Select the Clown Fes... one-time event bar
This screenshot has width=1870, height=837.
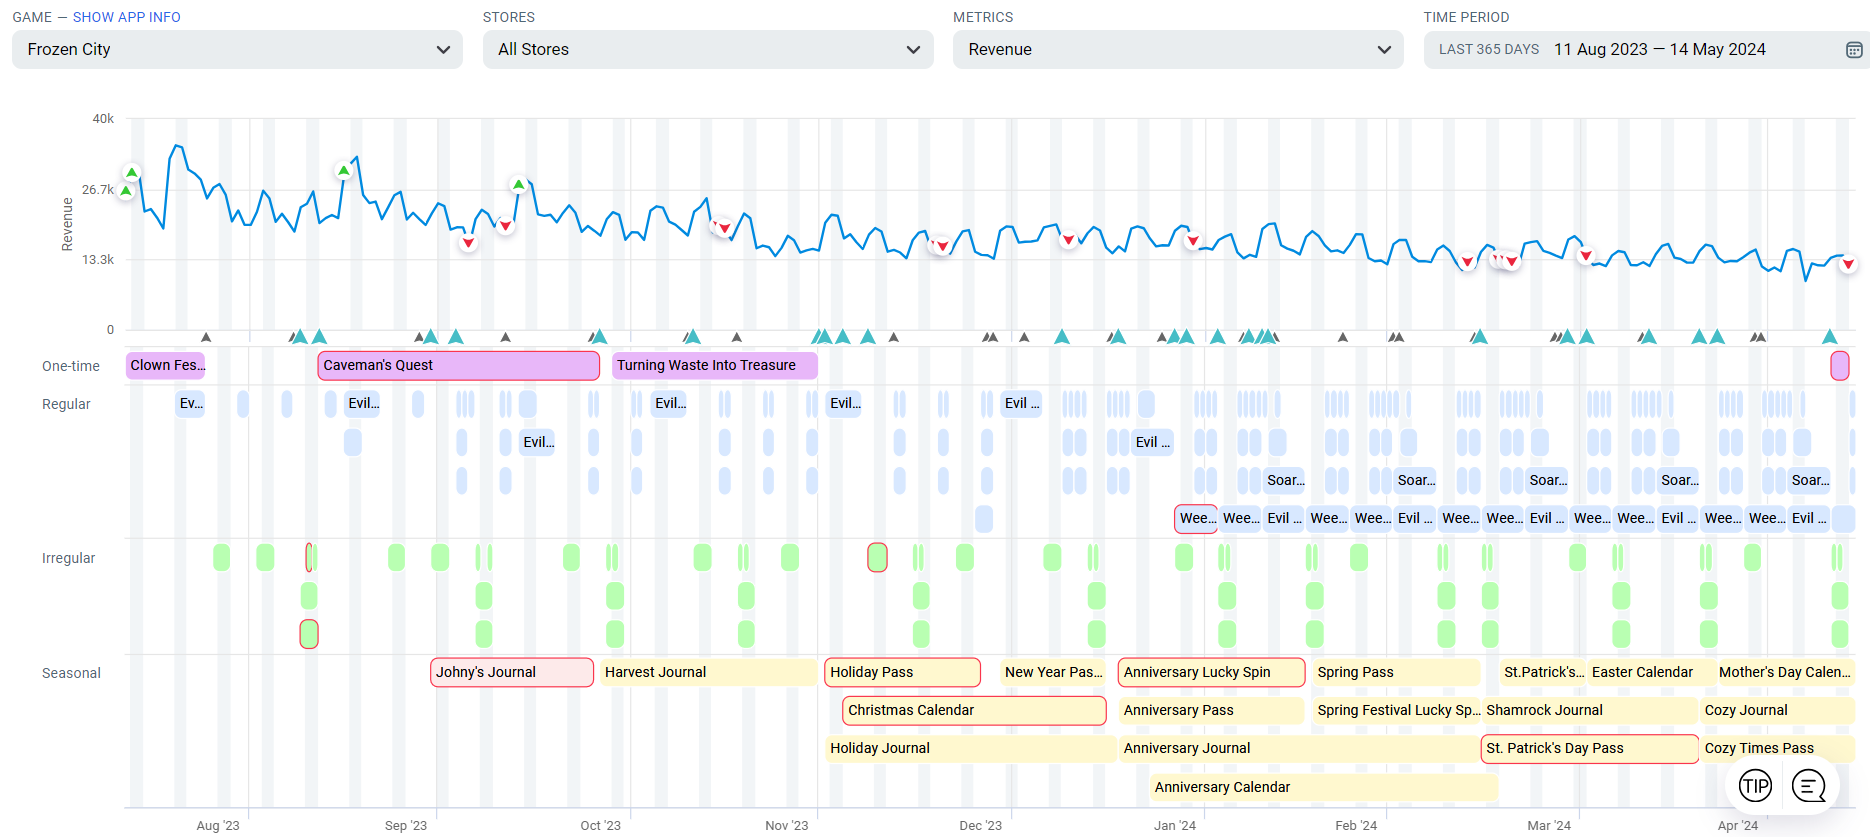click(x=166, y=365)
